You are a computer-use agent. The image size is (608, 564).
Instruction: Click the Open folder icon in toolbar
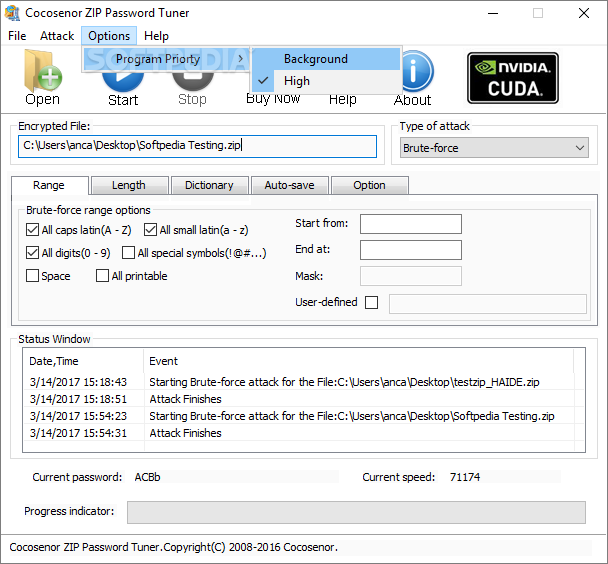click(x=43, y=72)
